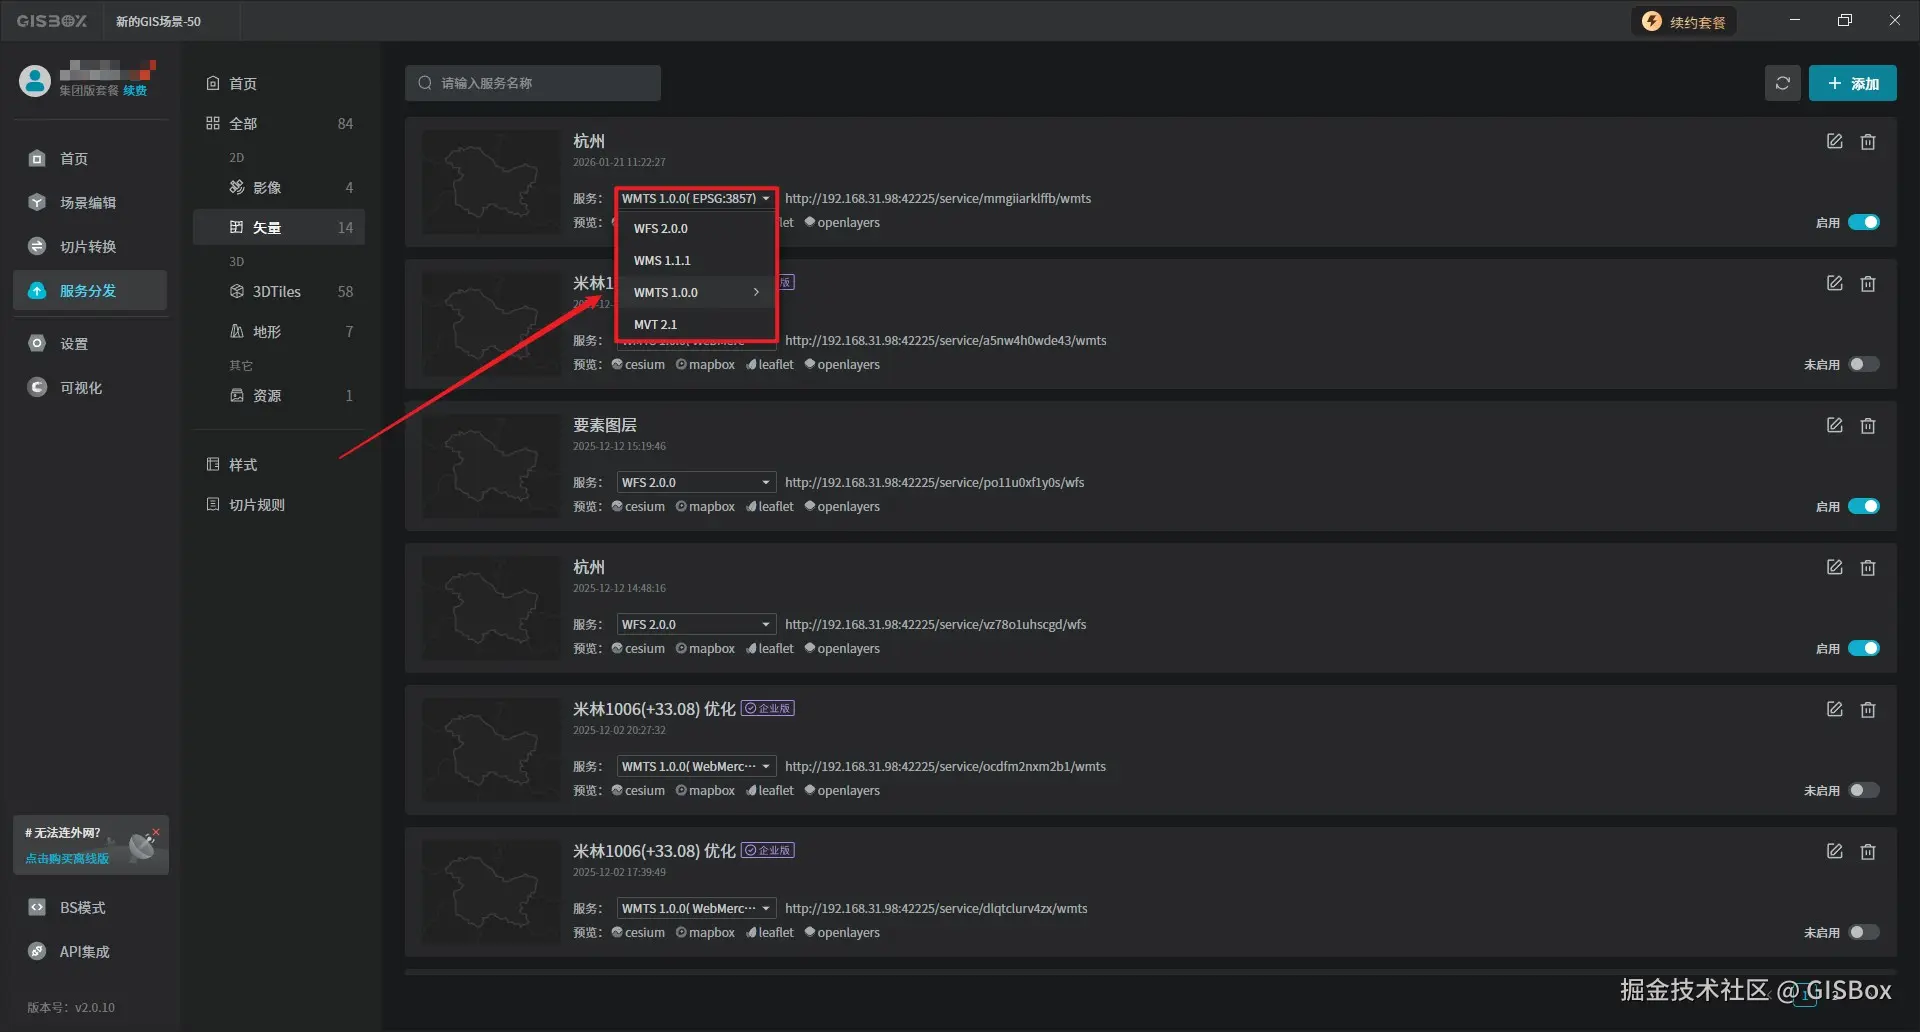Image resolution: width=1920 pixels, height=1032 pixels.
Task: Expand the WMTS 1.0.0 submenu arrow
Action: click(x=756, y=292)
